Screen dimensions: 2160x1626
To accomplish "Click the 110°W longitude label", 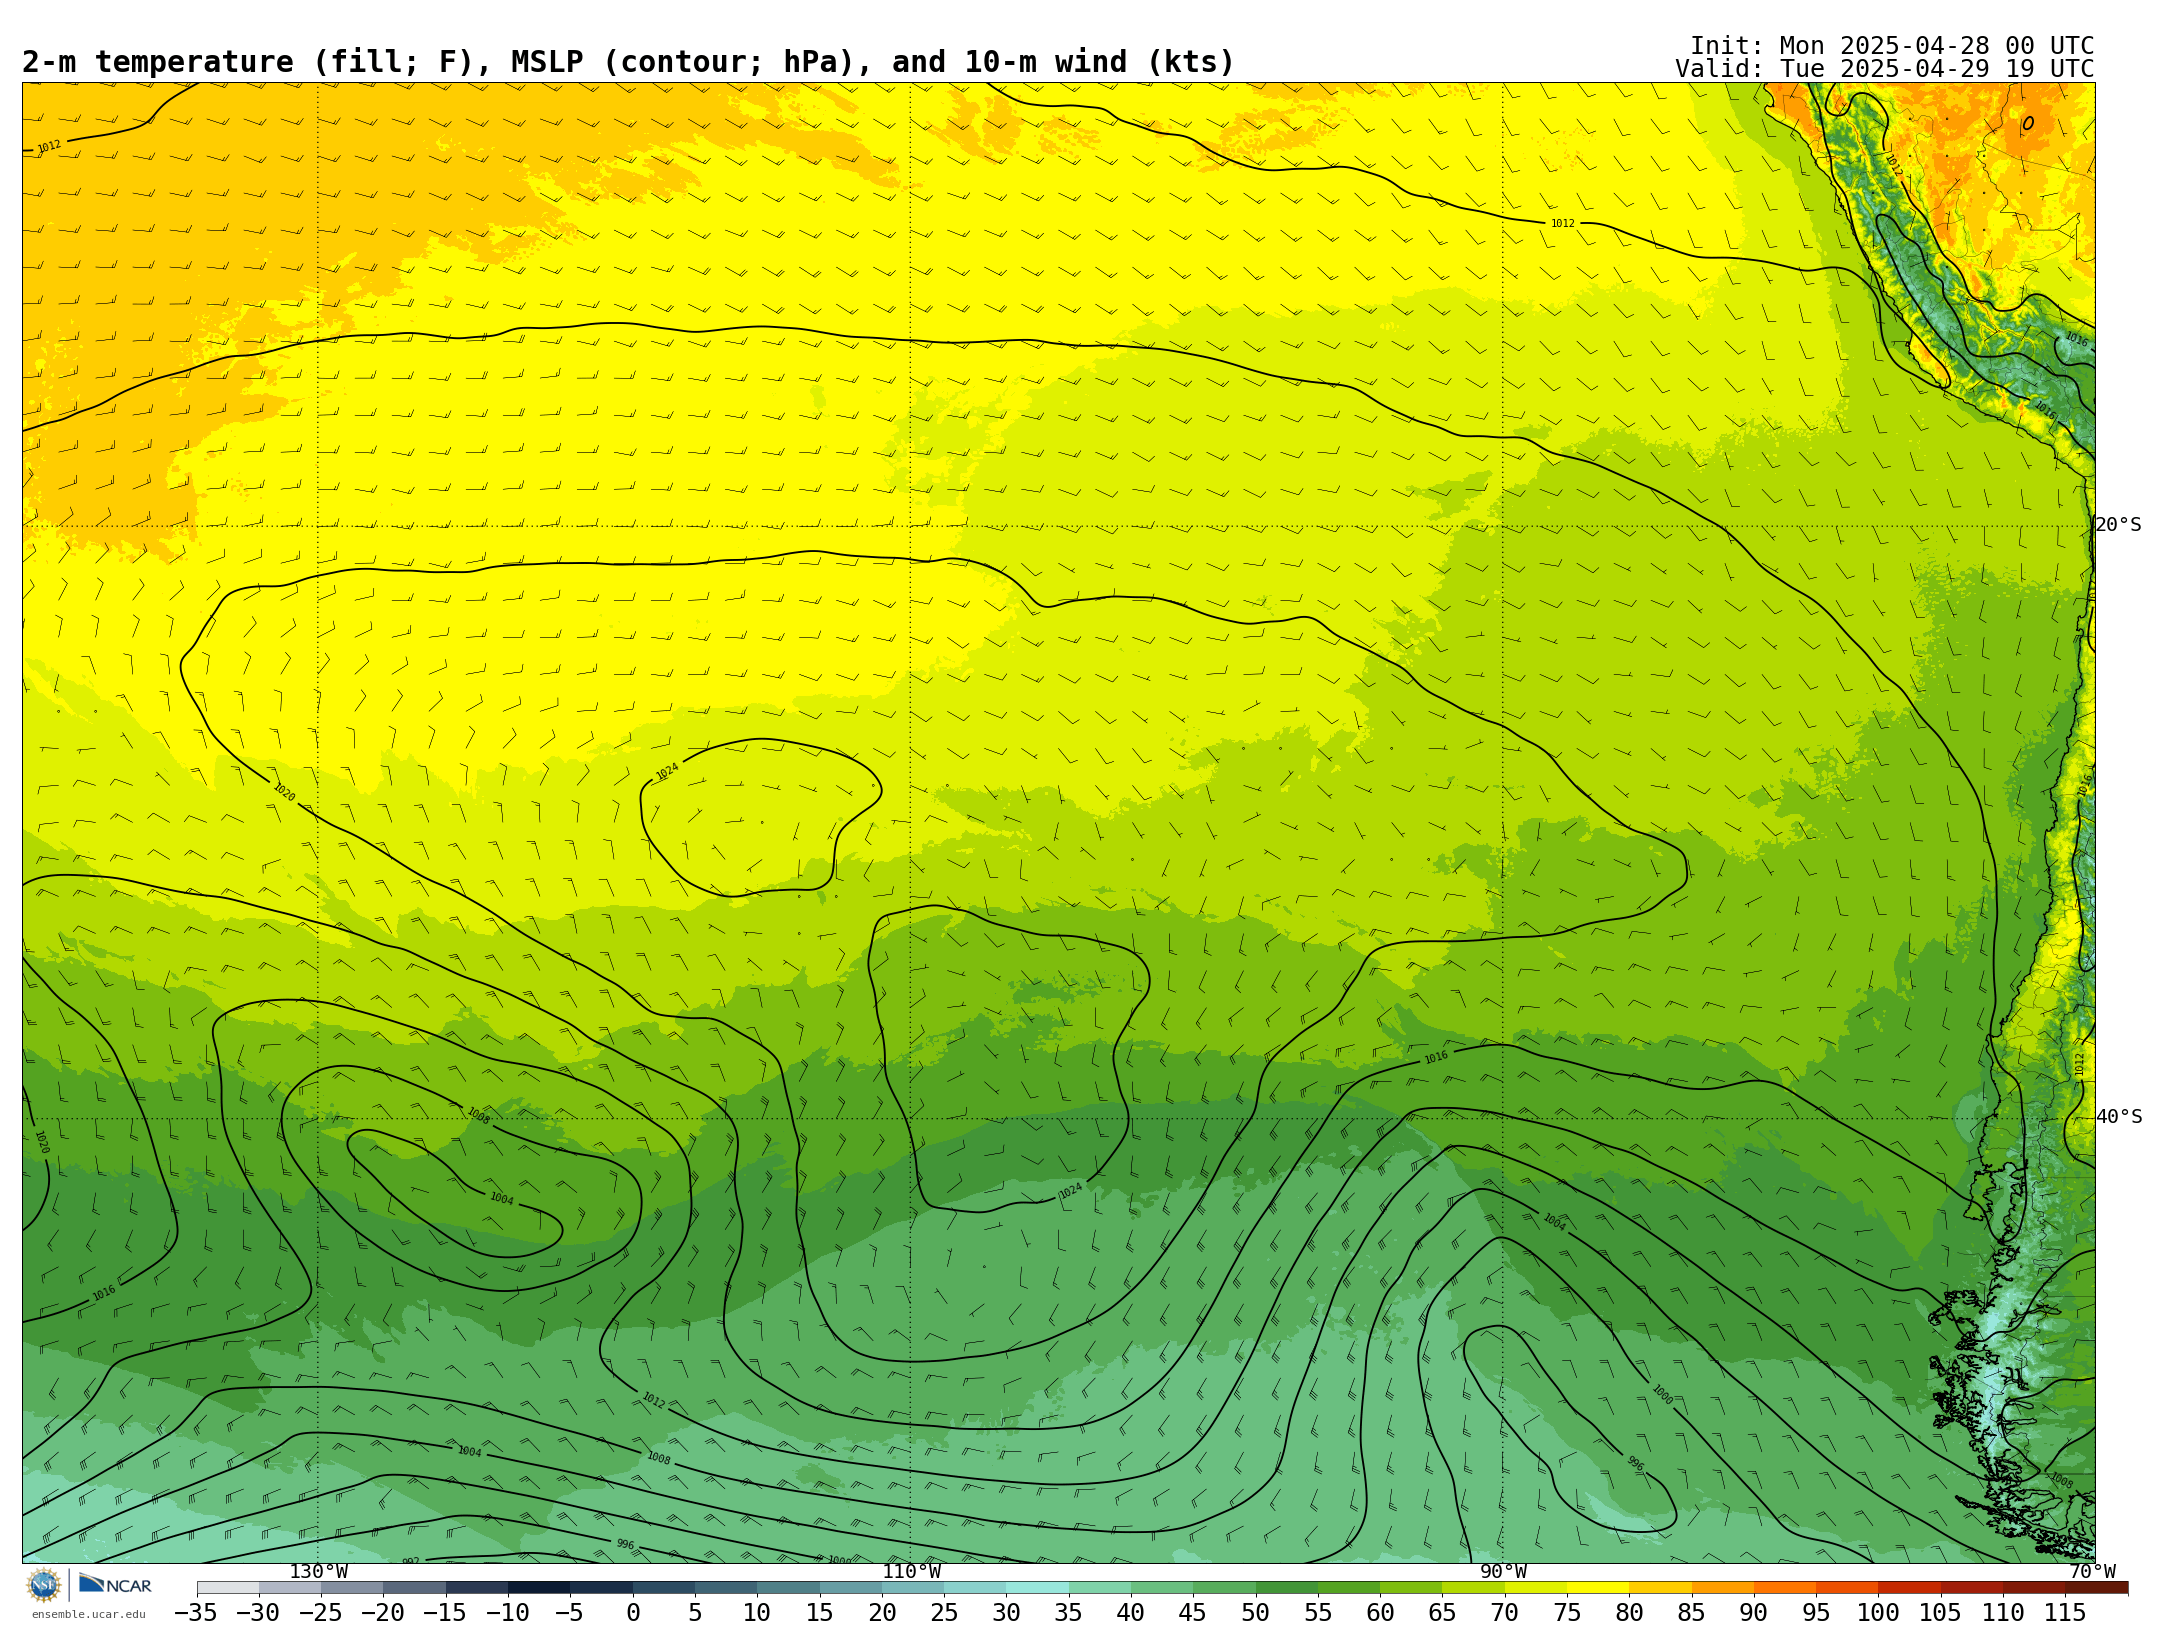I will pos(911,1572).
